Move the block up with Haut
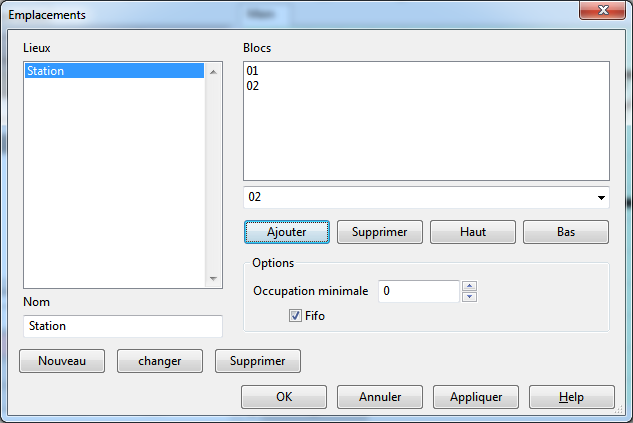Image resolution: width=633 pixels, height=423 pixels. 473,231
